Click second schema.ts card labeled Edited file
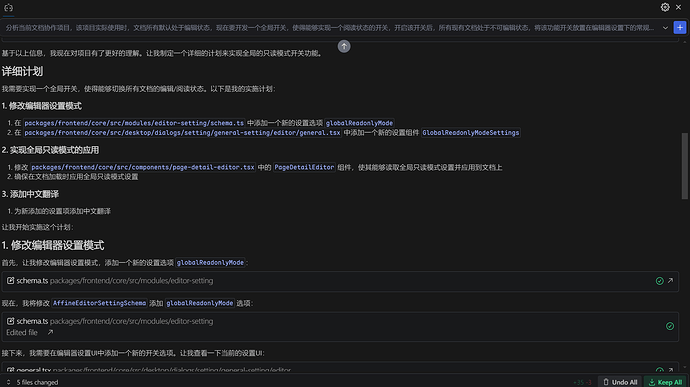The width and height of the screenshot is (690, 387). point(340,327)
